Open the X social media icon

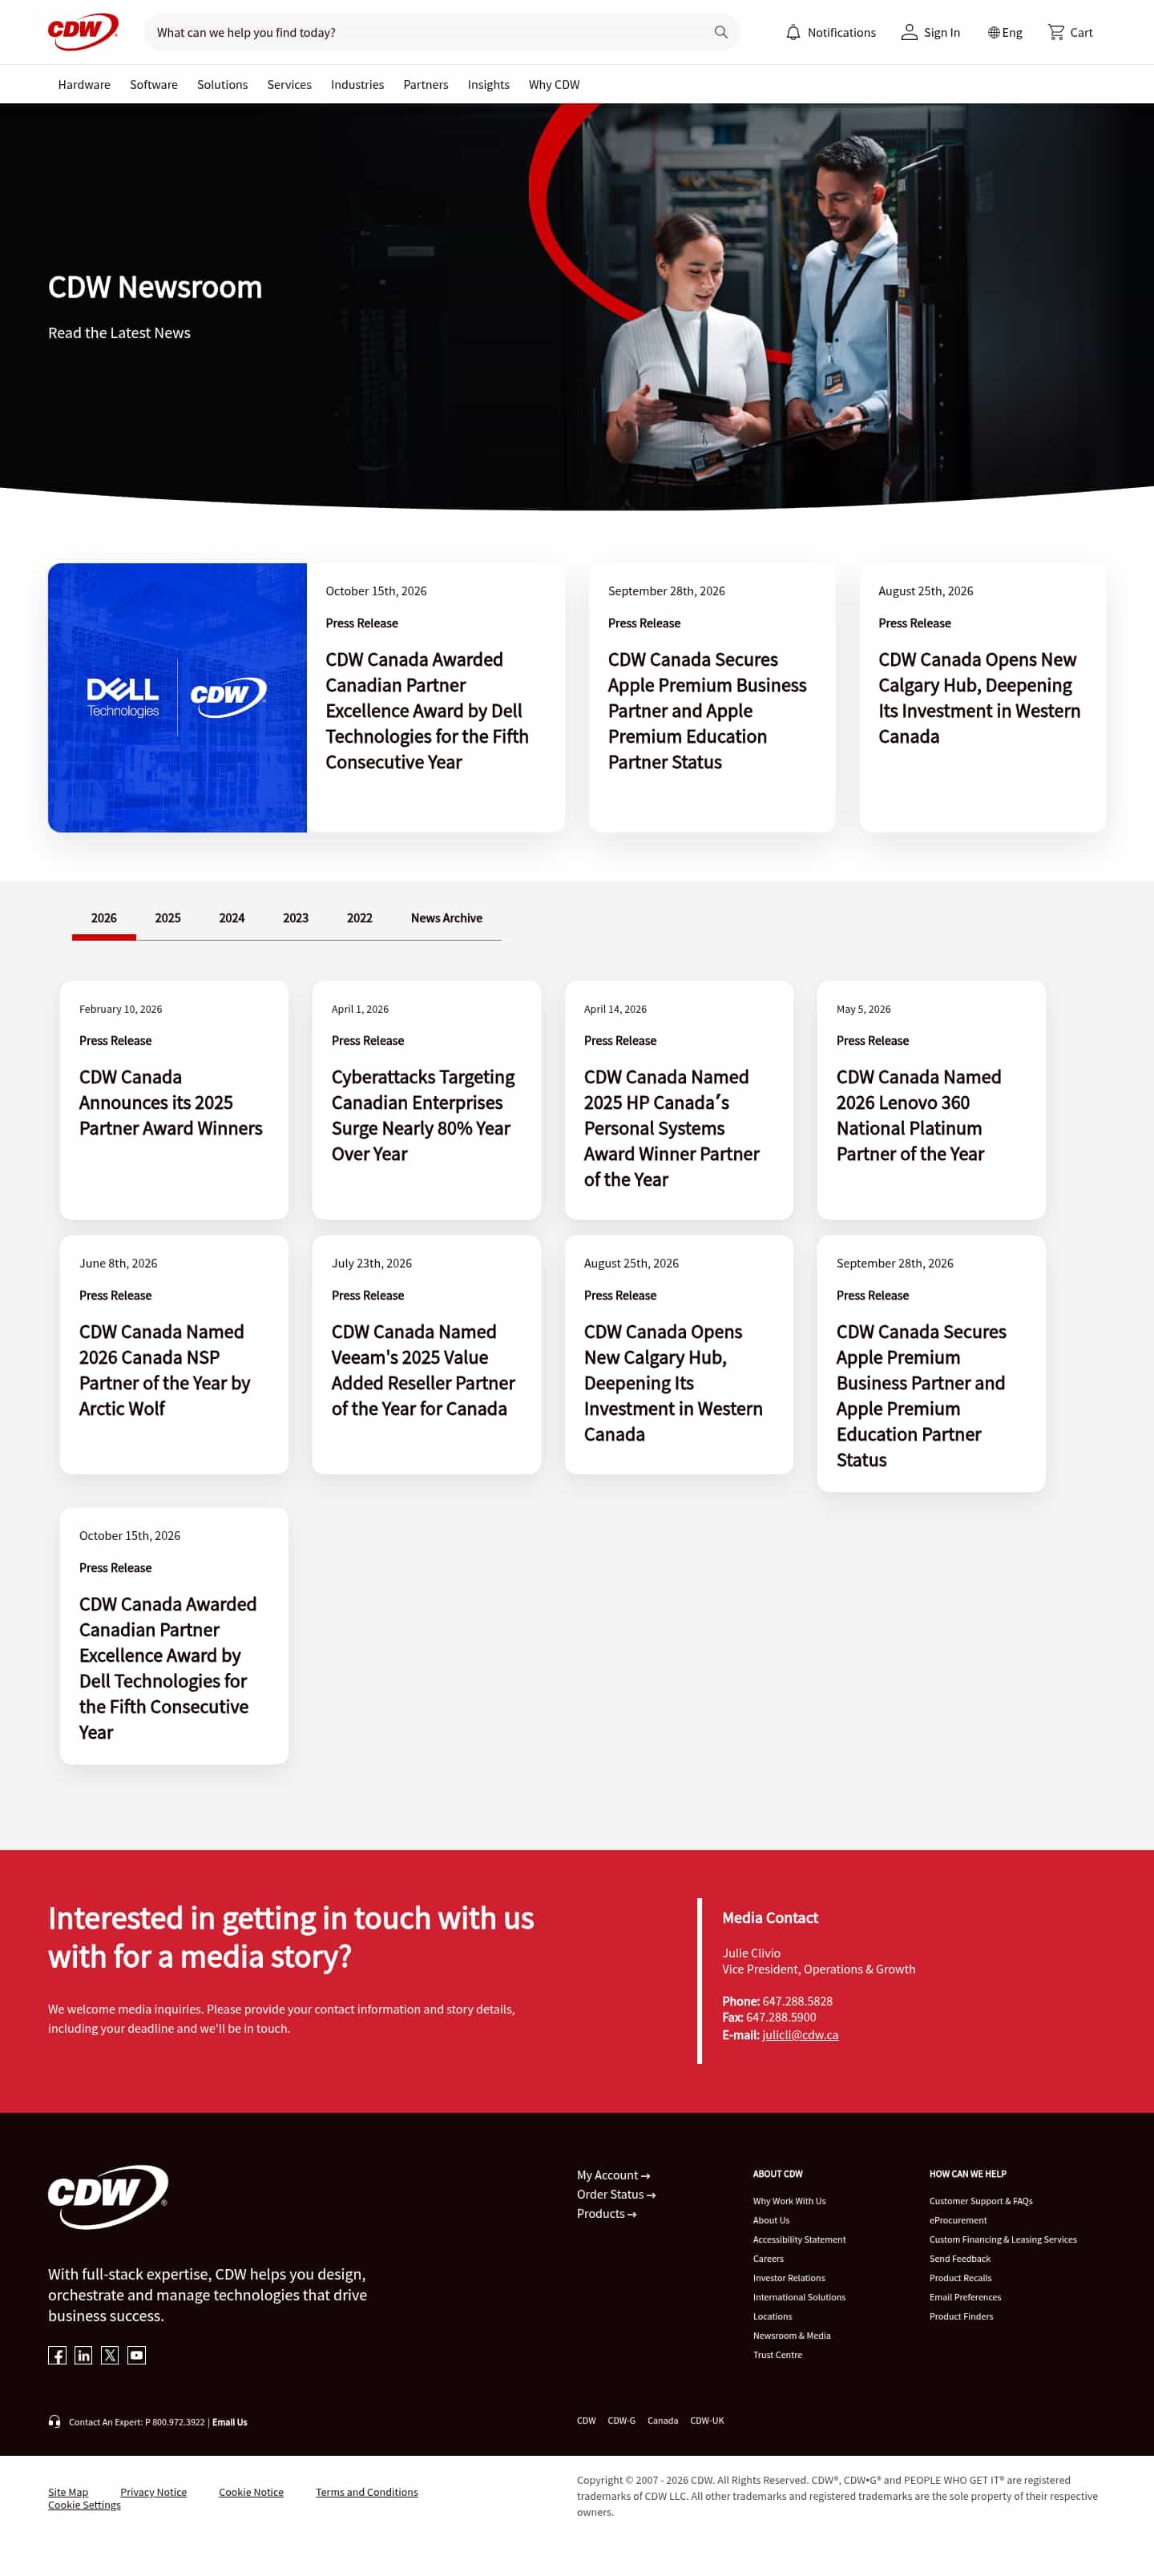coord(110,2355)
